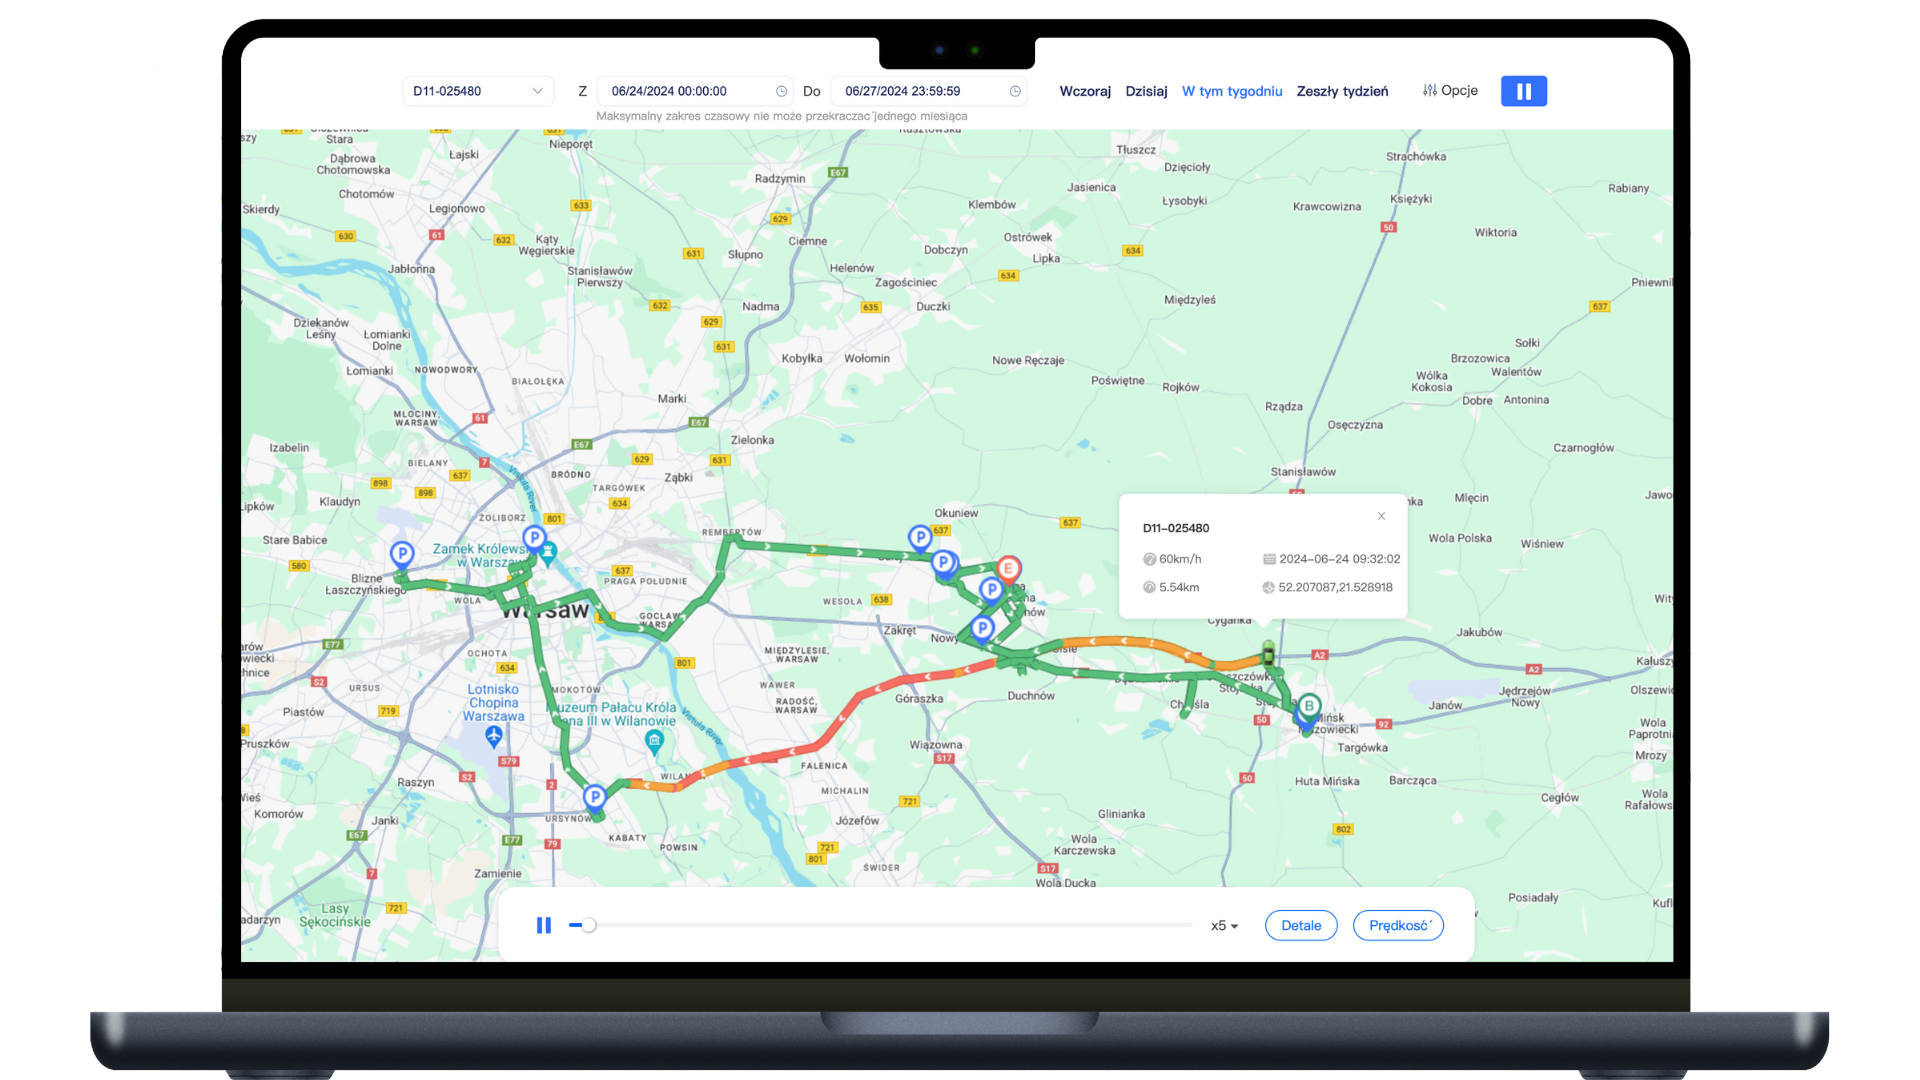Screen dimensions: 1920x1080
Task: Select the Zeszły tydzień range
Action: pos(1342,91)
